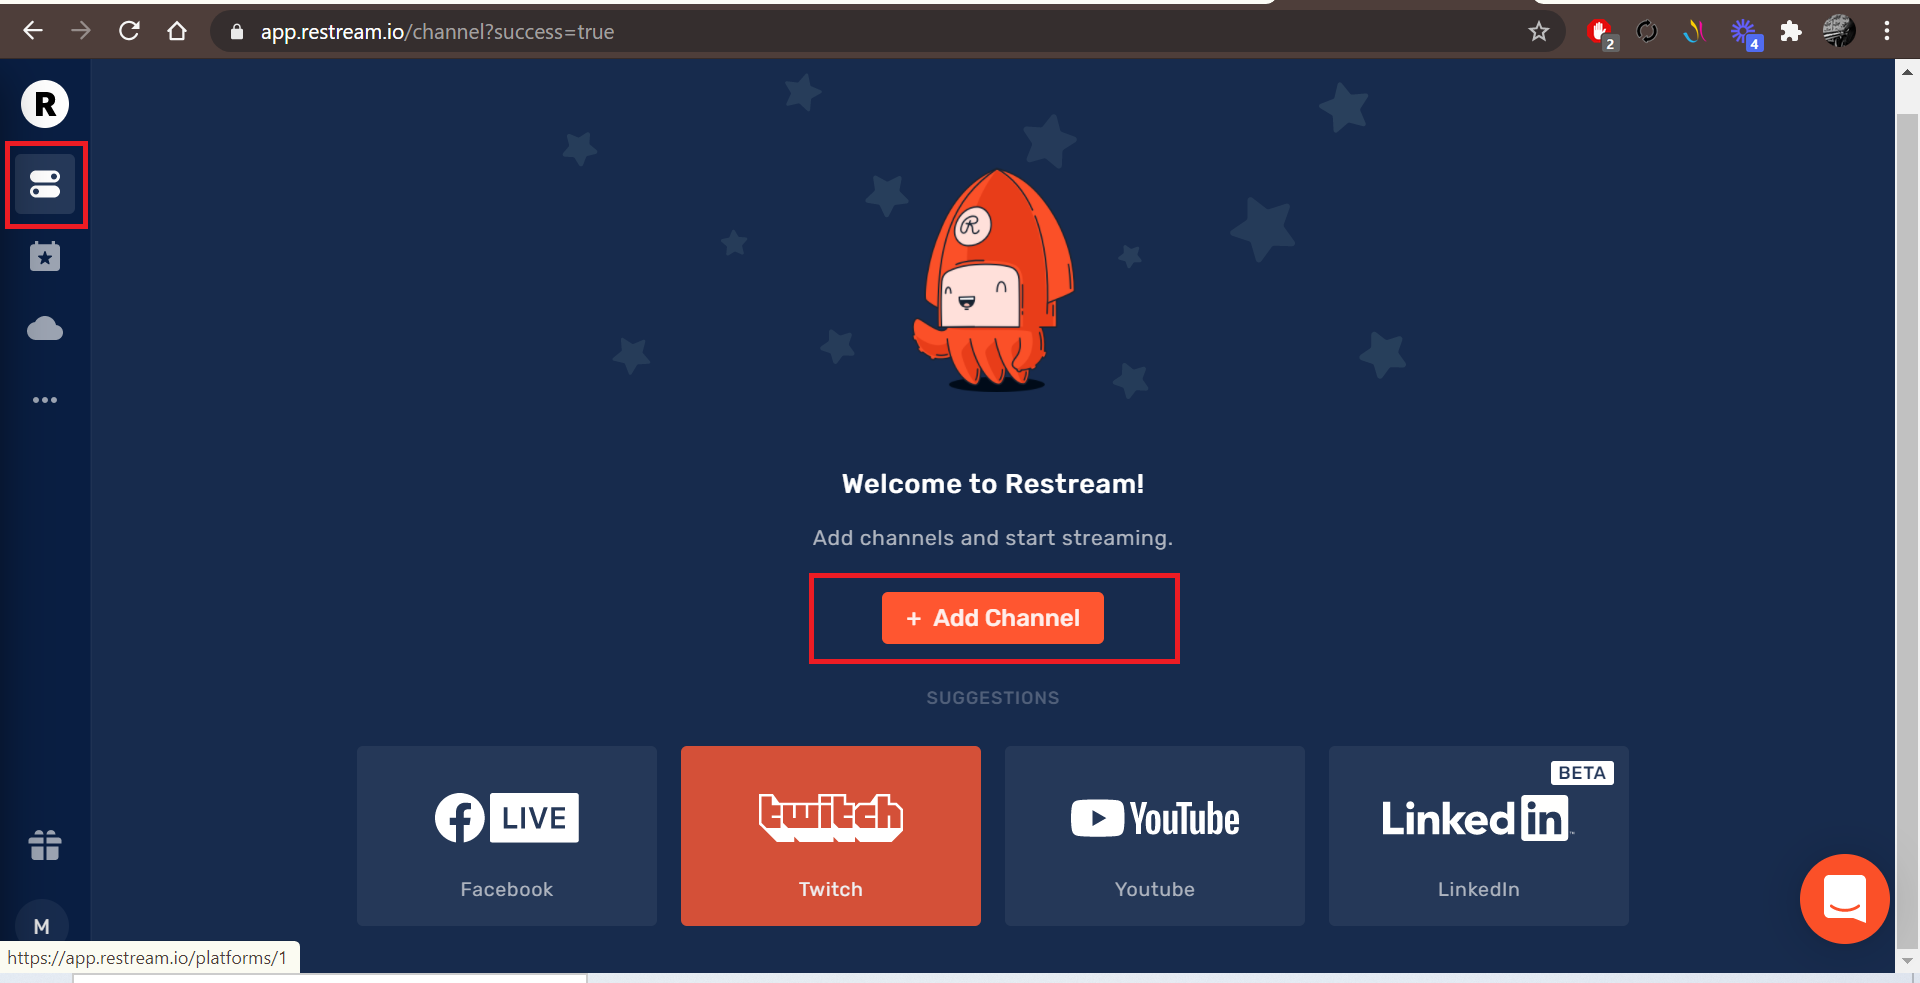Reload the page with the refresh button
This screenshot has width=1920, height=983.
(129, 32)
